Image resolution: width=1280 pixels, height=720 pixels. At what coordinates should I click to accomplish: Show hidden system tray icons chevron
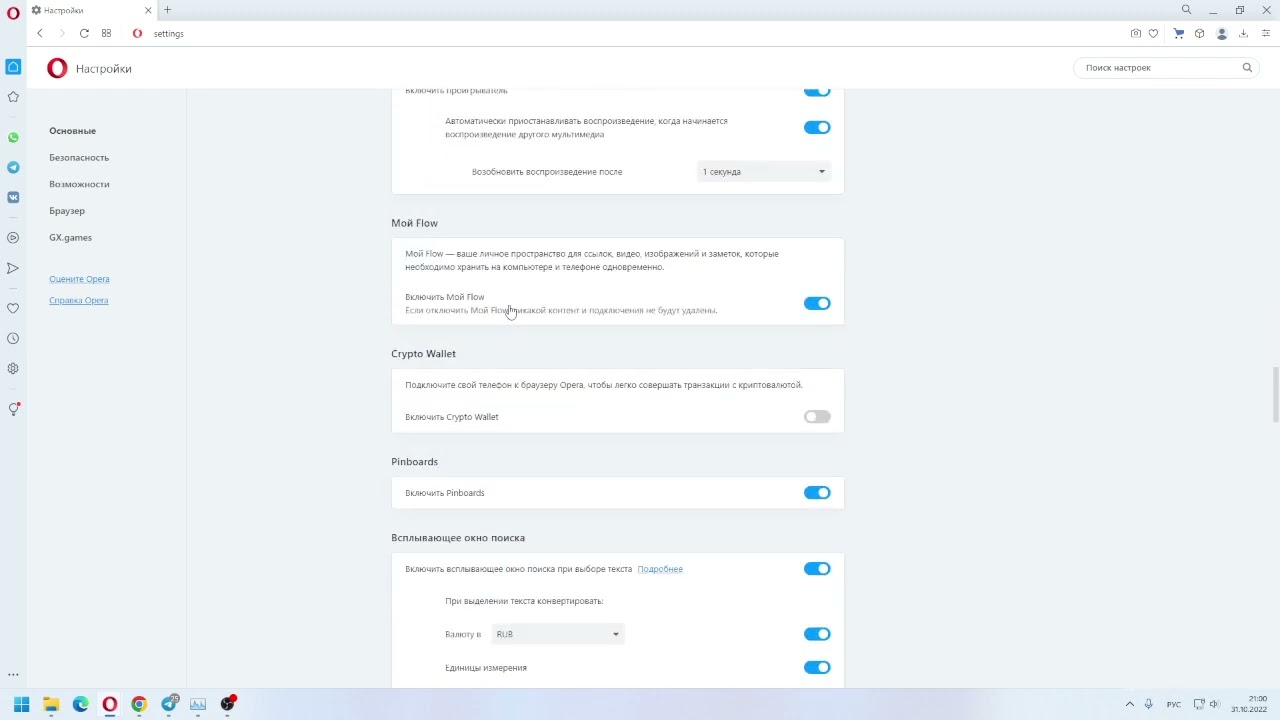coord(1130,704)
